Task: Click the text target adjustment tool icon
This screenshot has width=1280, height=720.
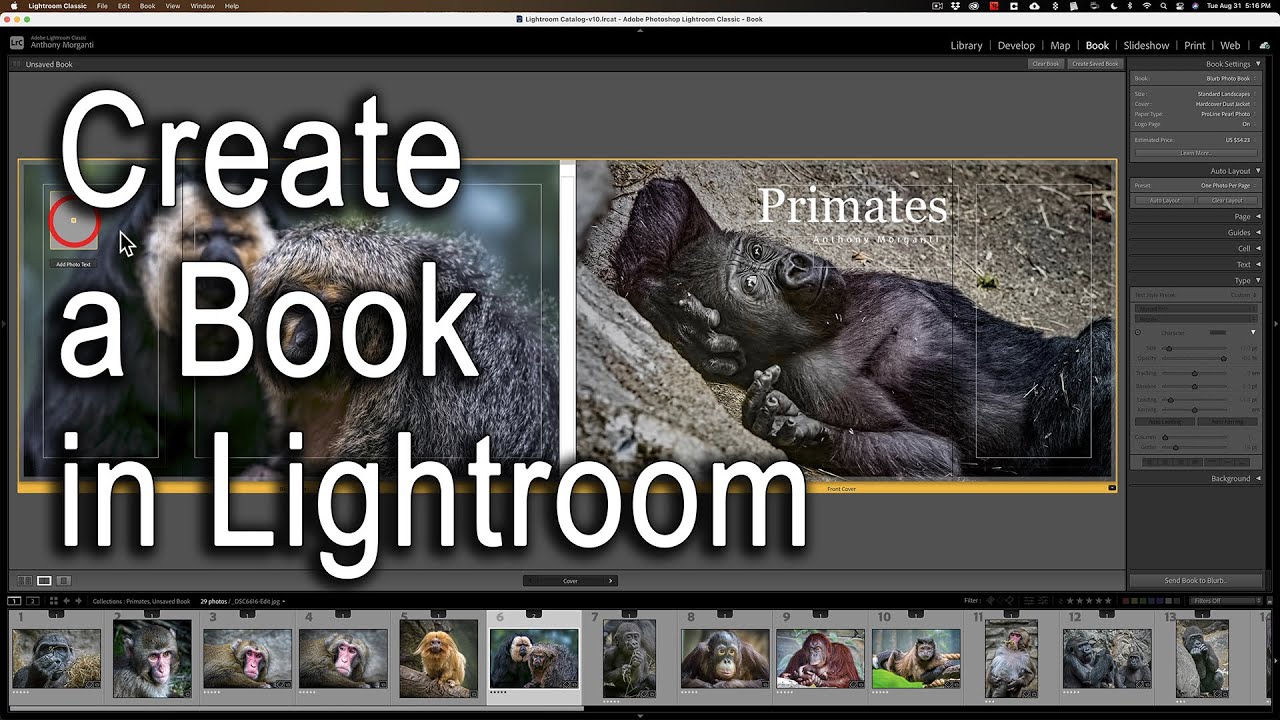Action: click(1138, 332)
